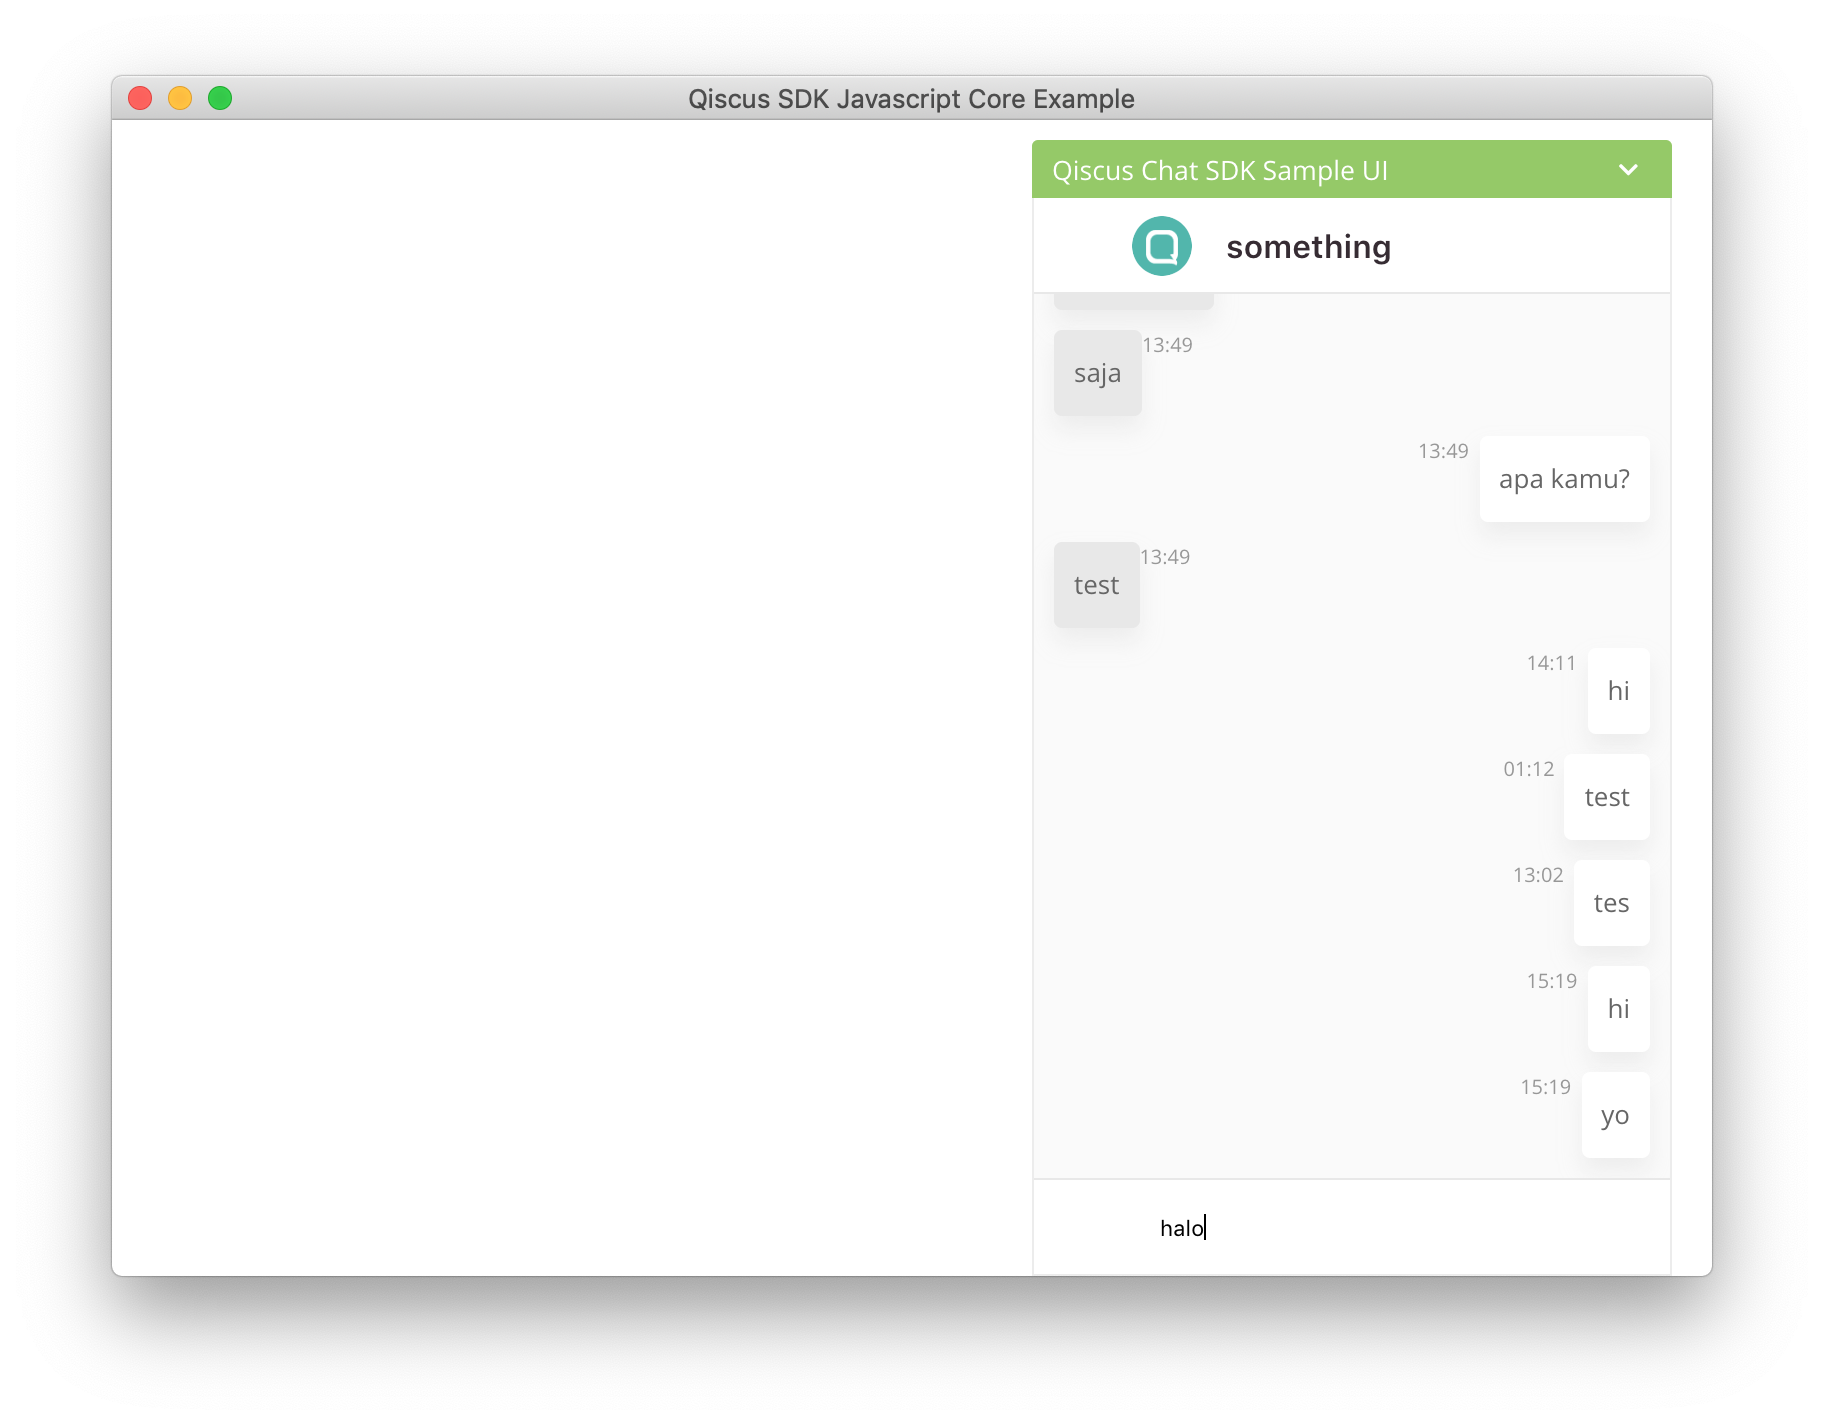
Task: Click the sent "test" message at 01:12
Action: click(x=1606, y=797)
